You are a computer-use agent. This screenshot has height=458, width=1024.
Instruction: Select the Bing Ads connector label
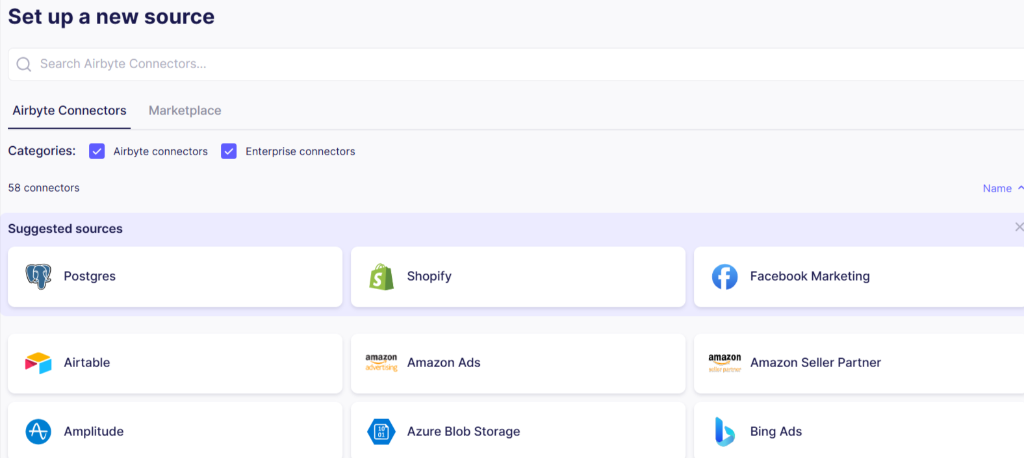pos(776,432)
